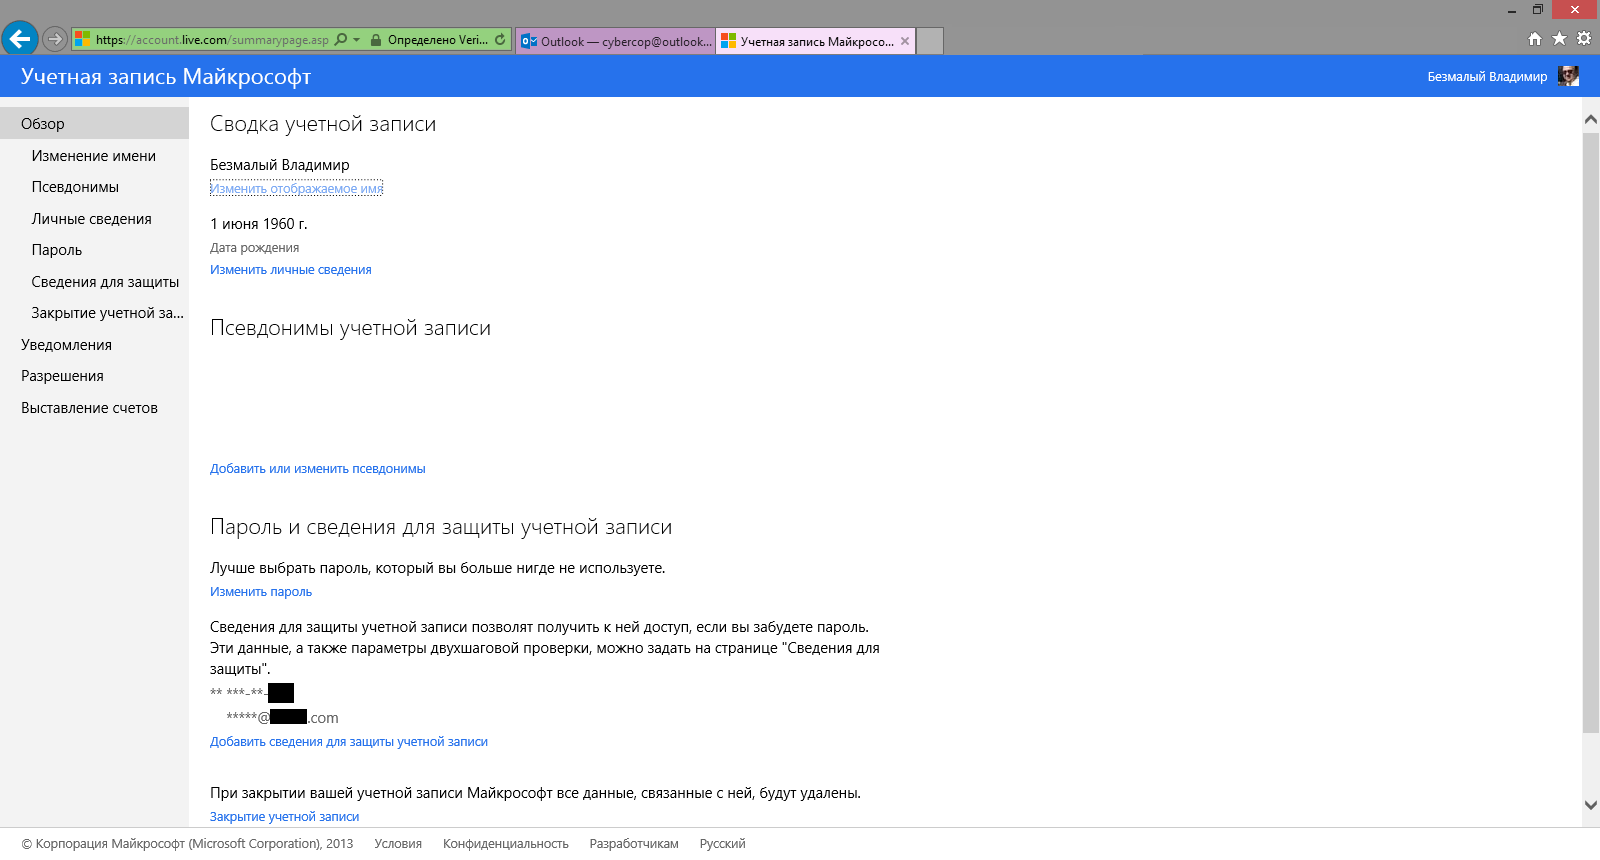The height and width of the screenshot is (860, 1600).
Task: Open Favorites star icon
Action: pos(1560,39)
